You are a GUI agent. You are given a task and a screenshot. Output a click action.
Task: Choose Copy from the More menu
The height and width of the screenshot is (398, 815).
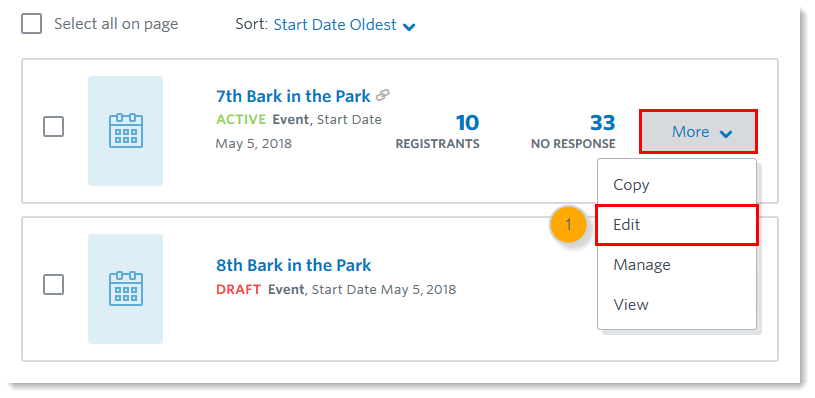(677, 184)
